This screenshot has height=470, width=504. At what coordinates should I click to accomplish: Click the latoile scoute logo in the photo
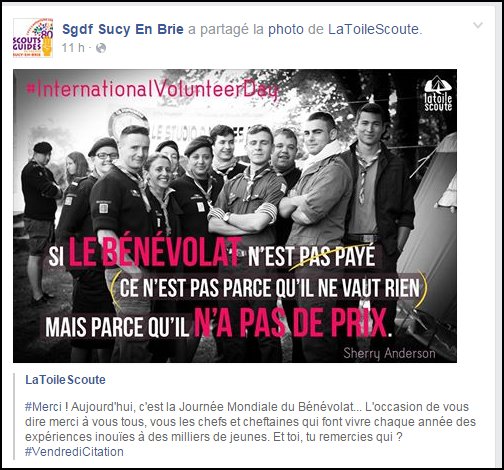tap(438, 93)
